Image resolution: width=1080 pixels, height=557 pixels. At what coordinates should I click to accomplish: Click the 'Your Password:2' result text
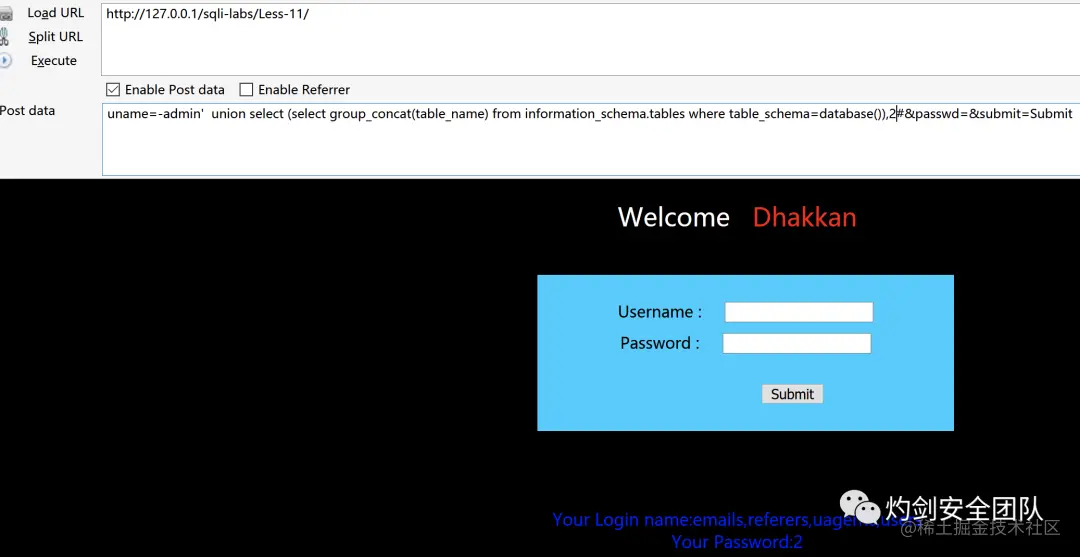(737, 542)
